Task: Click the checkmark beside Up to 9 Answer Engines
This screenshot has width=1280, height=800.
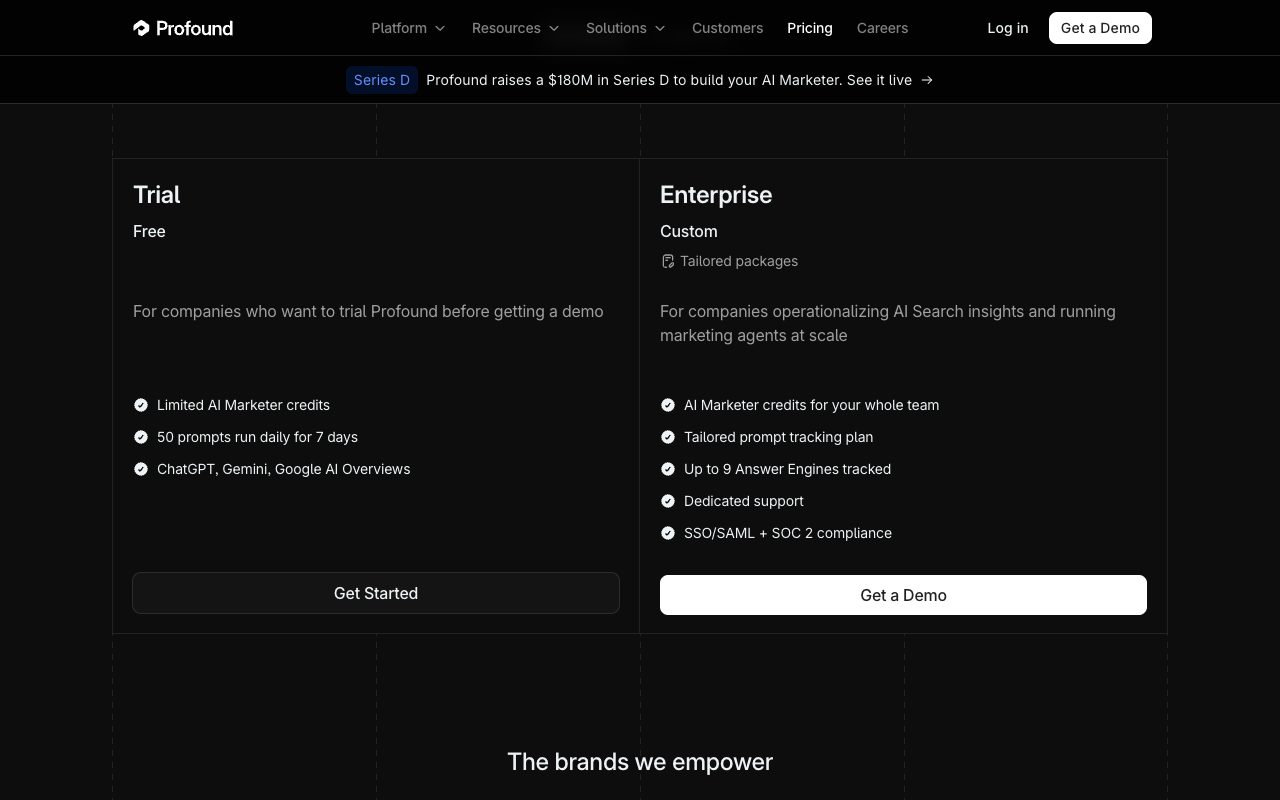Action: [x=668, y=469]
